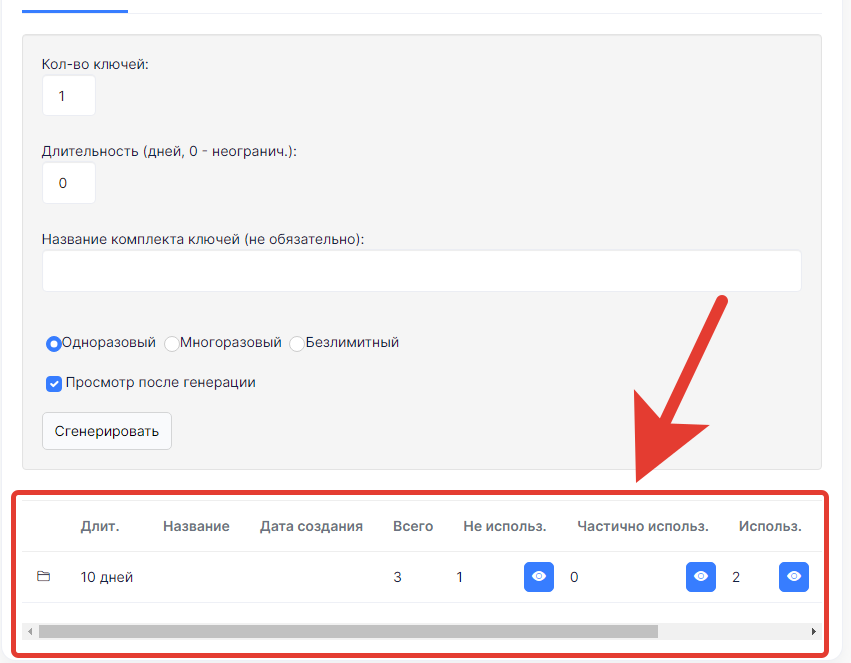The image size is (851, 663).
Task: Click the horizontal scrollbar thumb
Action: (348, 631)
